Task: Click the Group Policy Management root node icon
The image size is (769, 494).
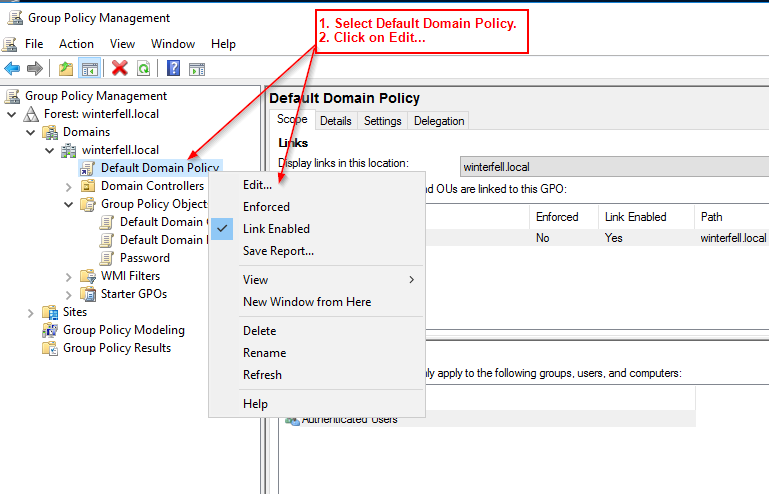Action: [12, 96]
